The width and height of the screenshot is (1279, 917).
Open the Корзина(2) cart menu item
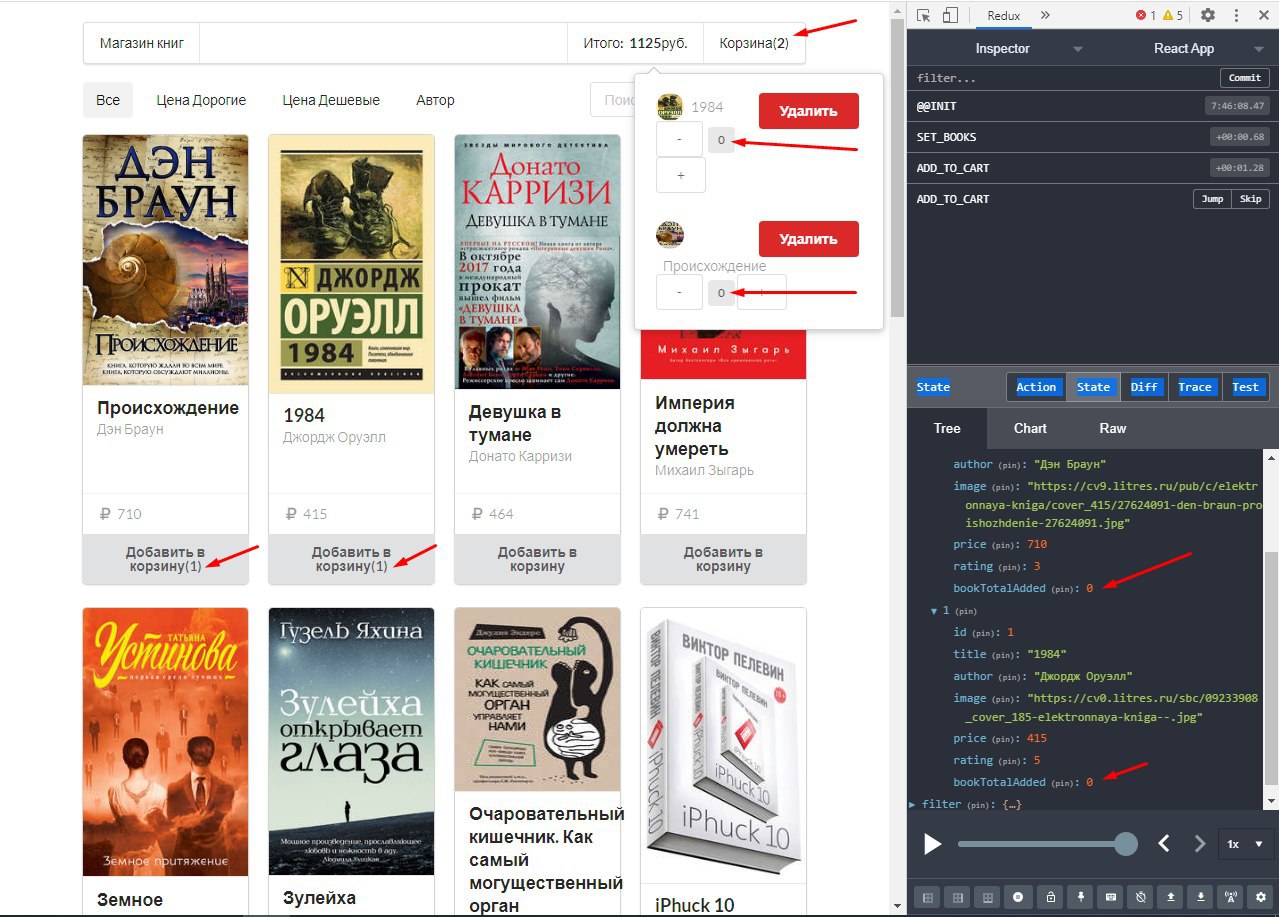click(x=755, y=43)
